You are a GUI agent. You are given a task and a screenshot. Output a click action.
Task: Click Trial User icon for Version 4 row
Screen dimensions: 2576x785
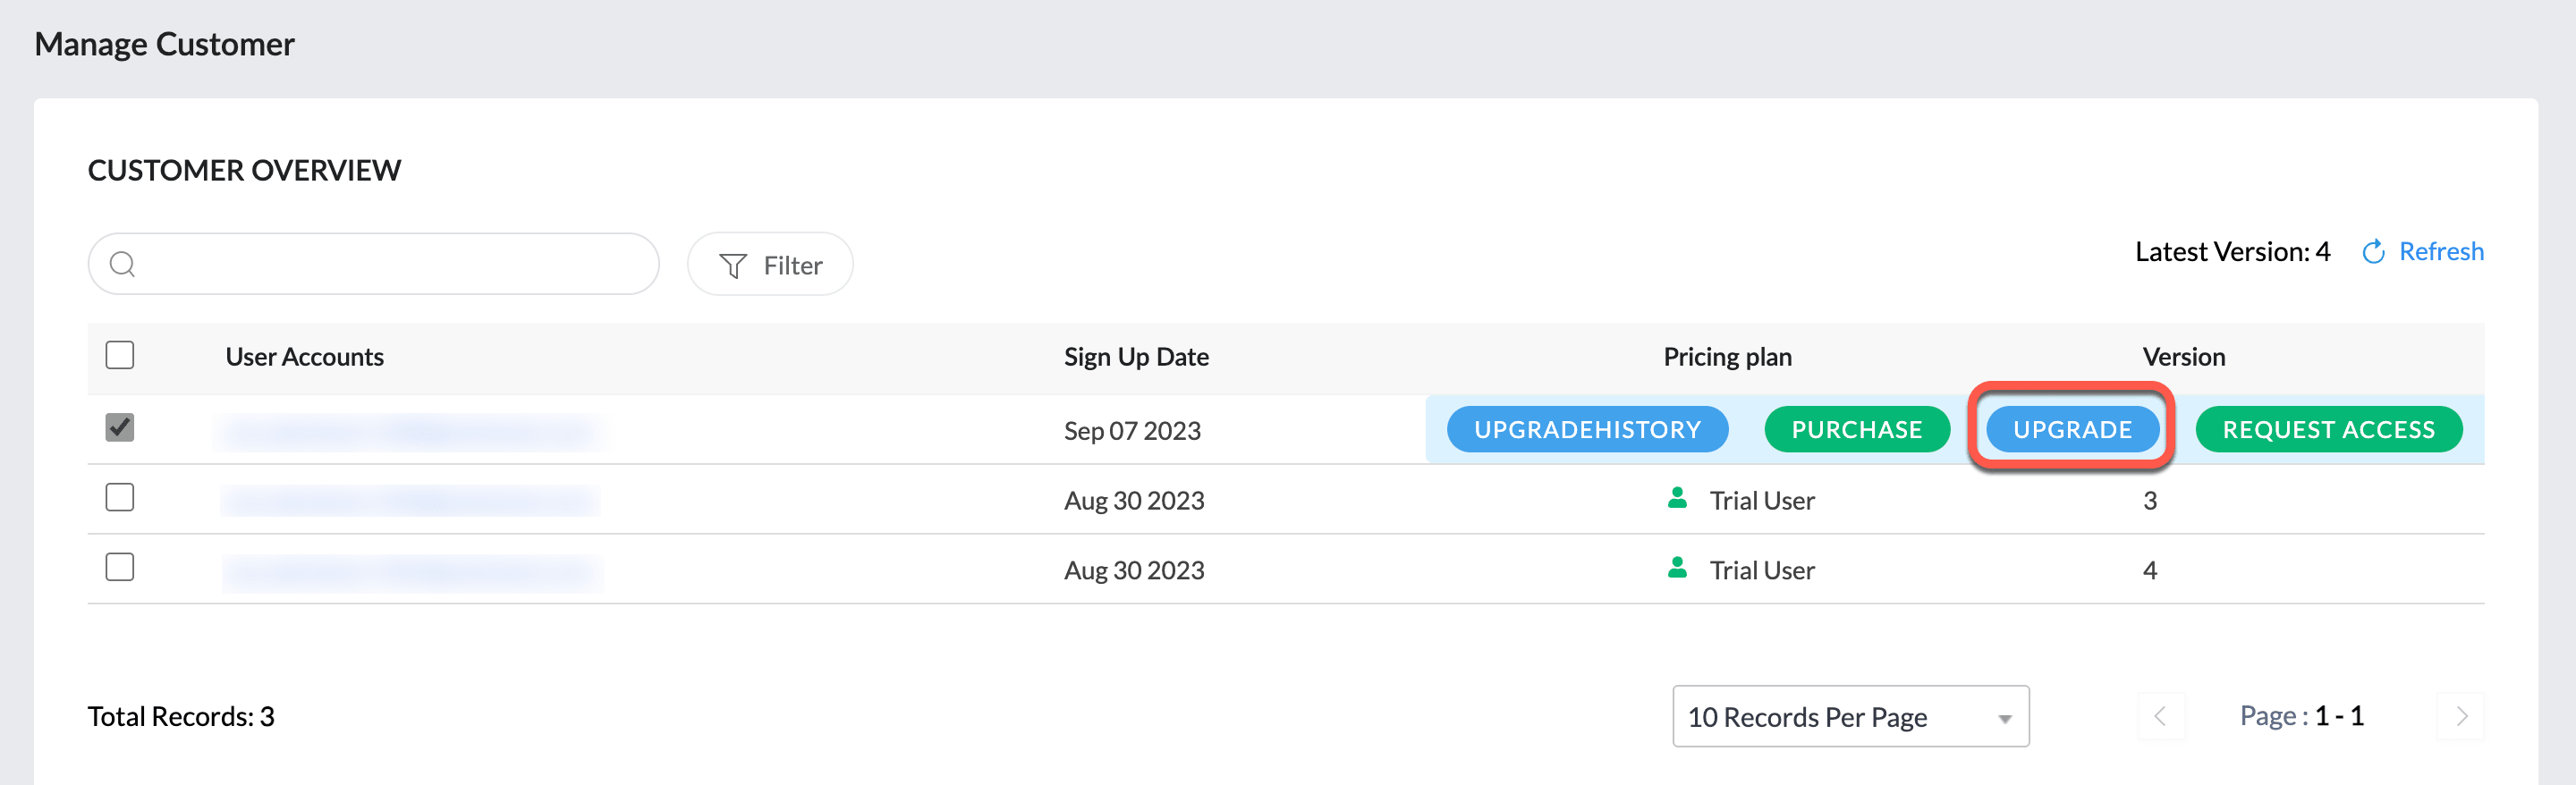coord(1677,568)
